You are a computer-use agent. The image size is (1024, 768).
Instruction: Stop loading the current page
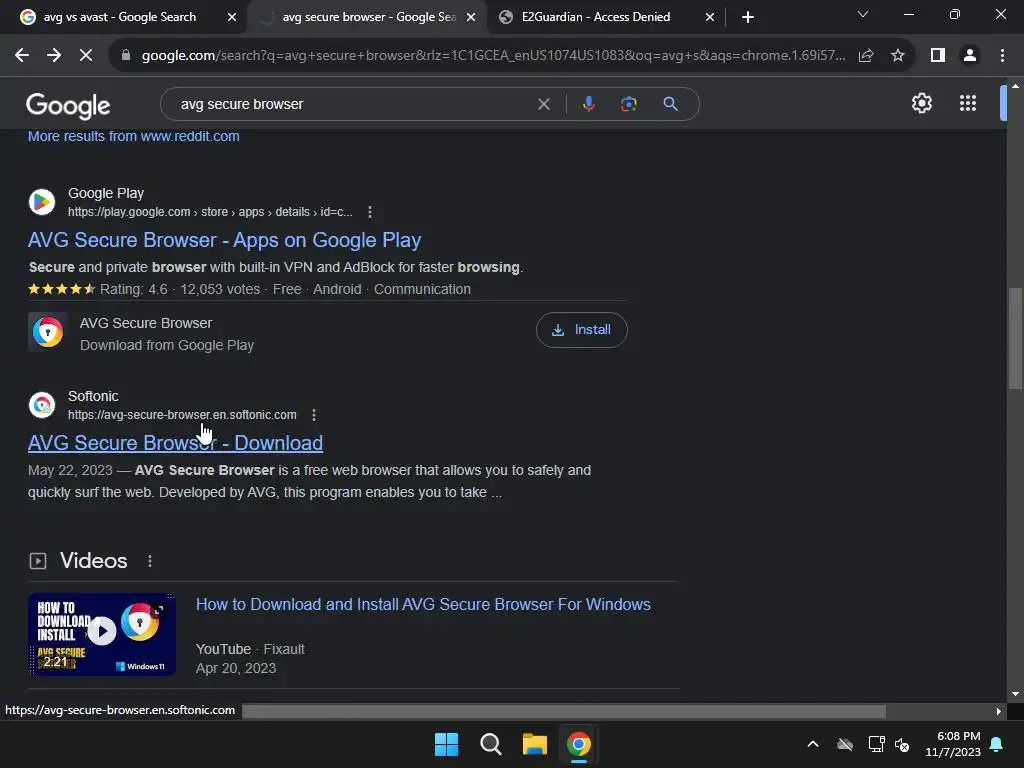click(x=86, y=56)
